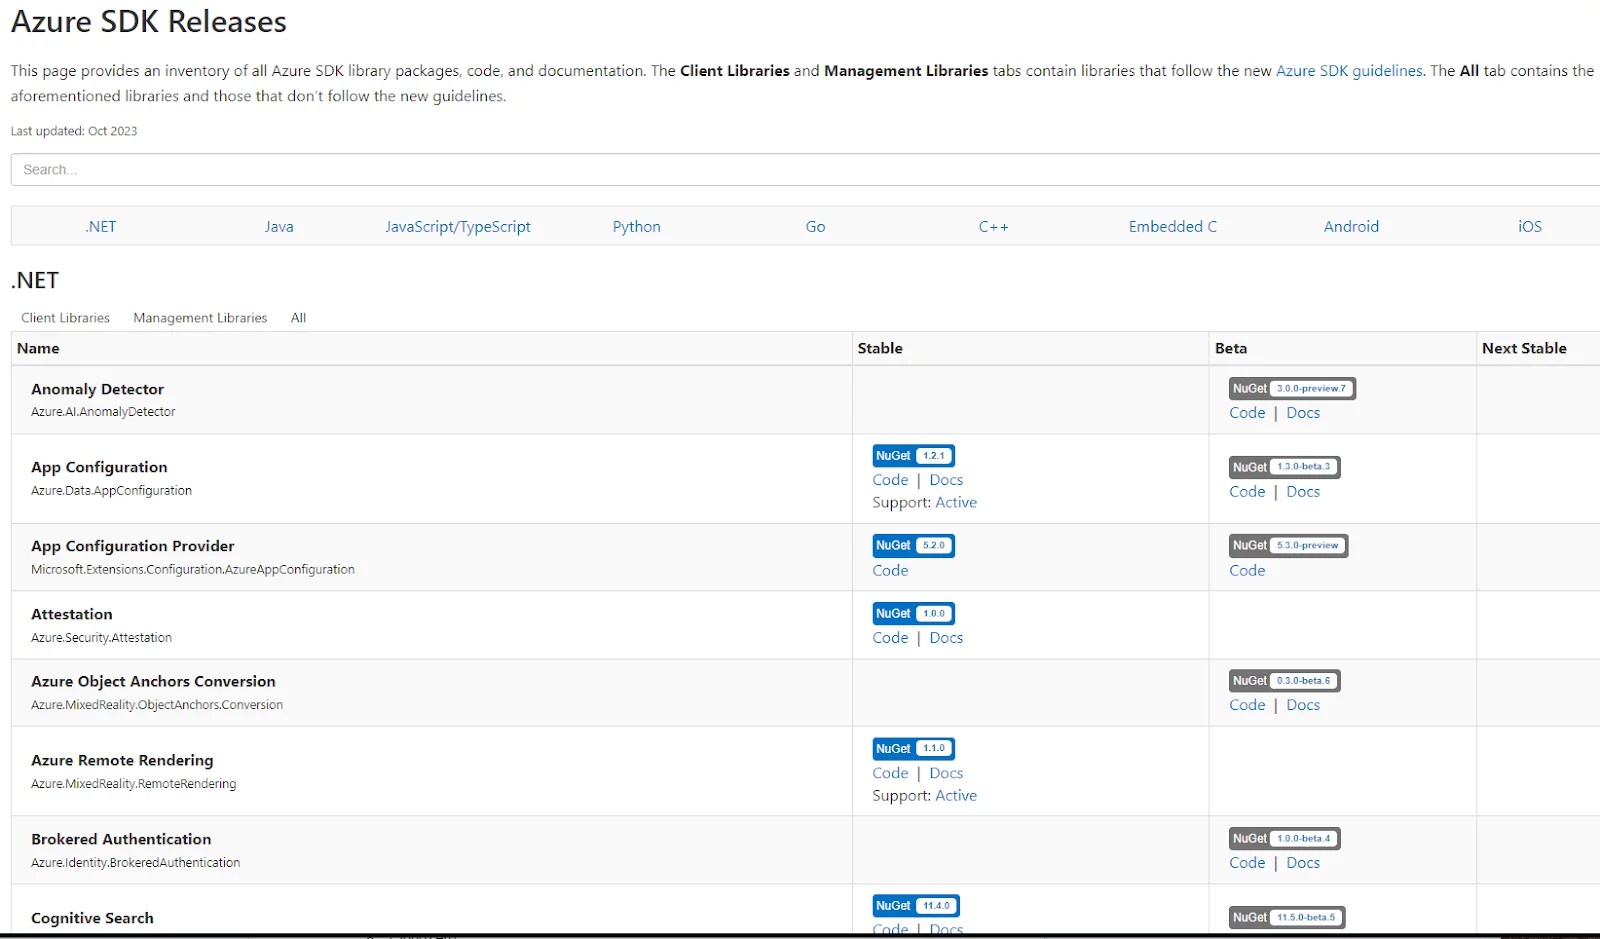Open NuGet 1.0.0 badge for Attestation
This screenshot has height=939, width=1600.
click(x=913, y=613)
